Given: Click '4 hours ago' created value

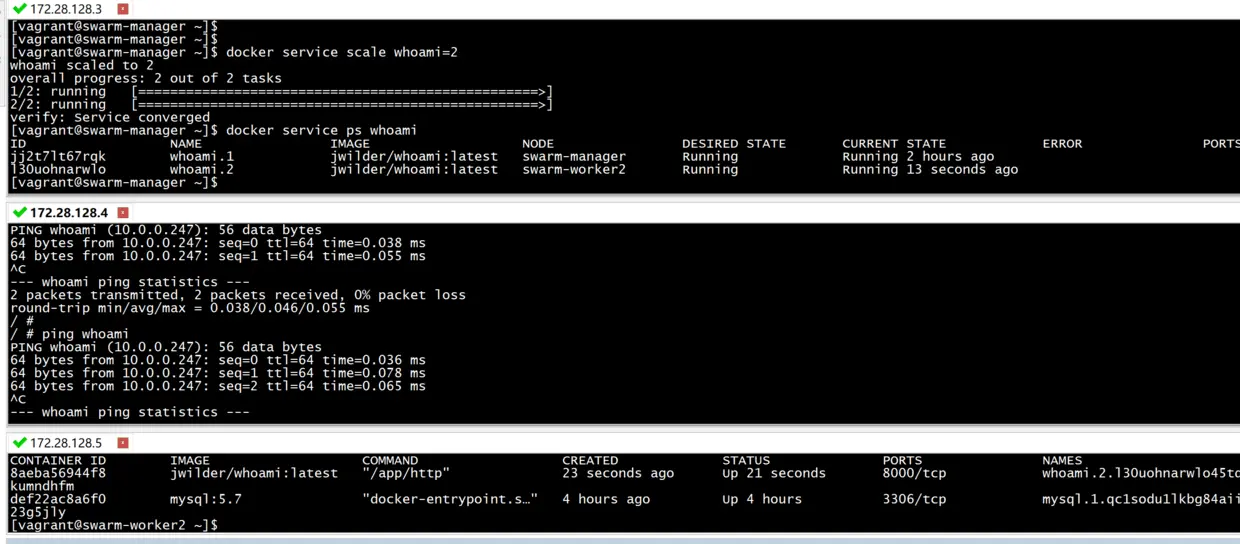Looking at the screenshot, I should 606,499.
